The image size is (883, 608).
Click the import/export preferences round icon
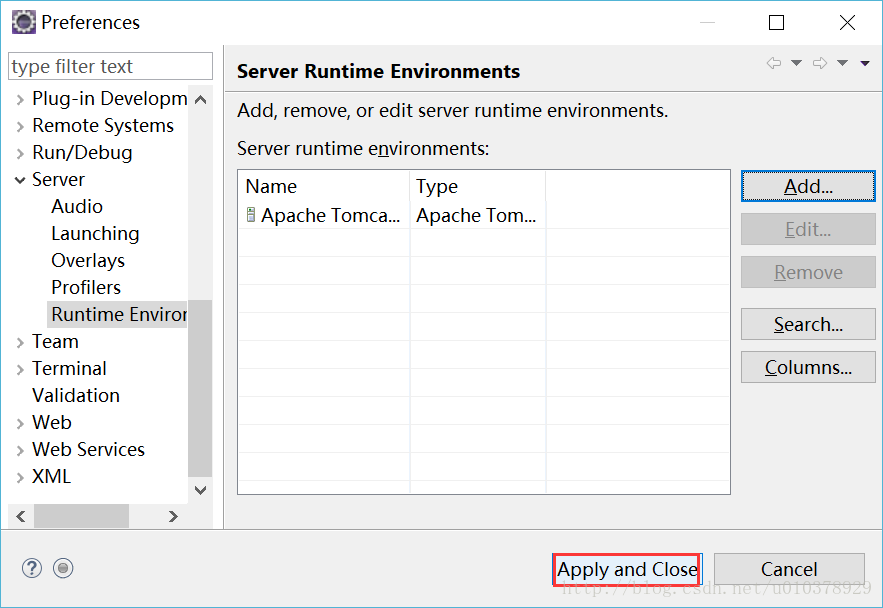[63, 568]
